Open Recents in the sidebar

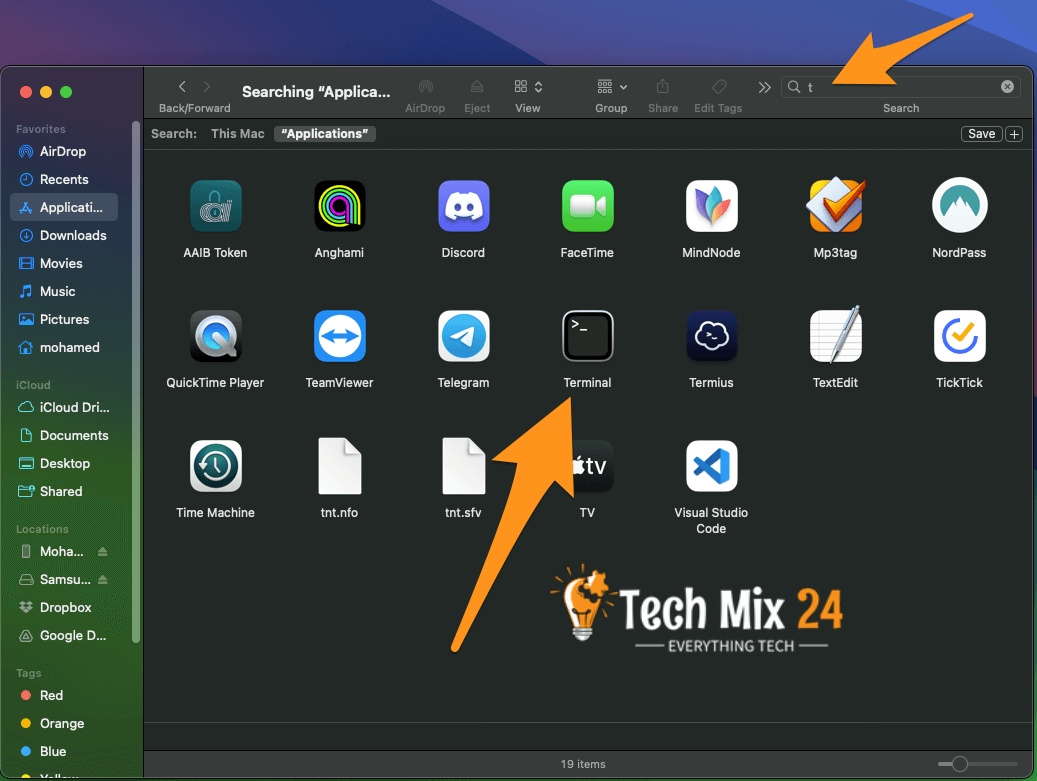(63, 179)
